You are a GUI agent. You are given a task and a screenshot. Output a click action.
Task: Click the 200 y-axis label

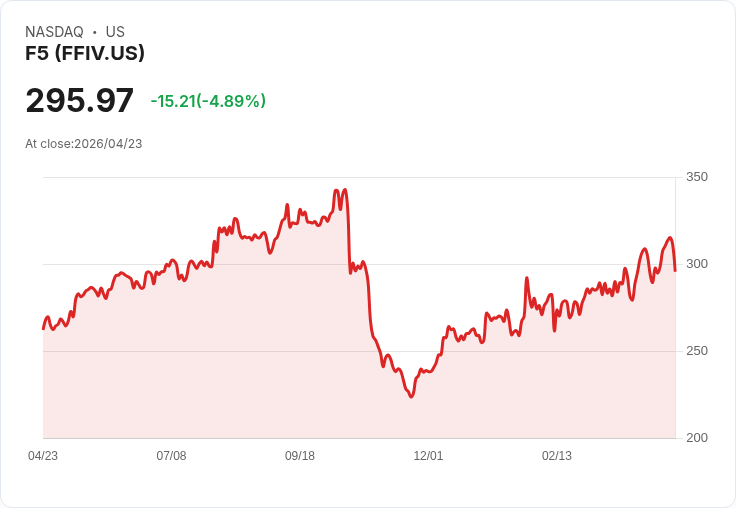[x=696, y=438]
